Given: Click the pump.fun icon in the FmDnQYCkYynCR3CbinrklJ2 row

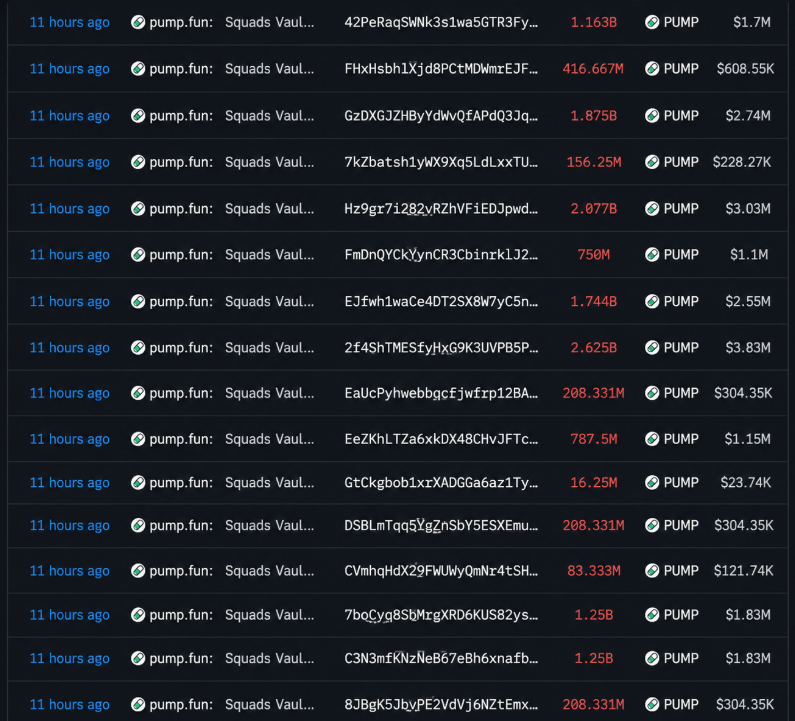Looking at the screenshot, I should (x=138, y=255).
